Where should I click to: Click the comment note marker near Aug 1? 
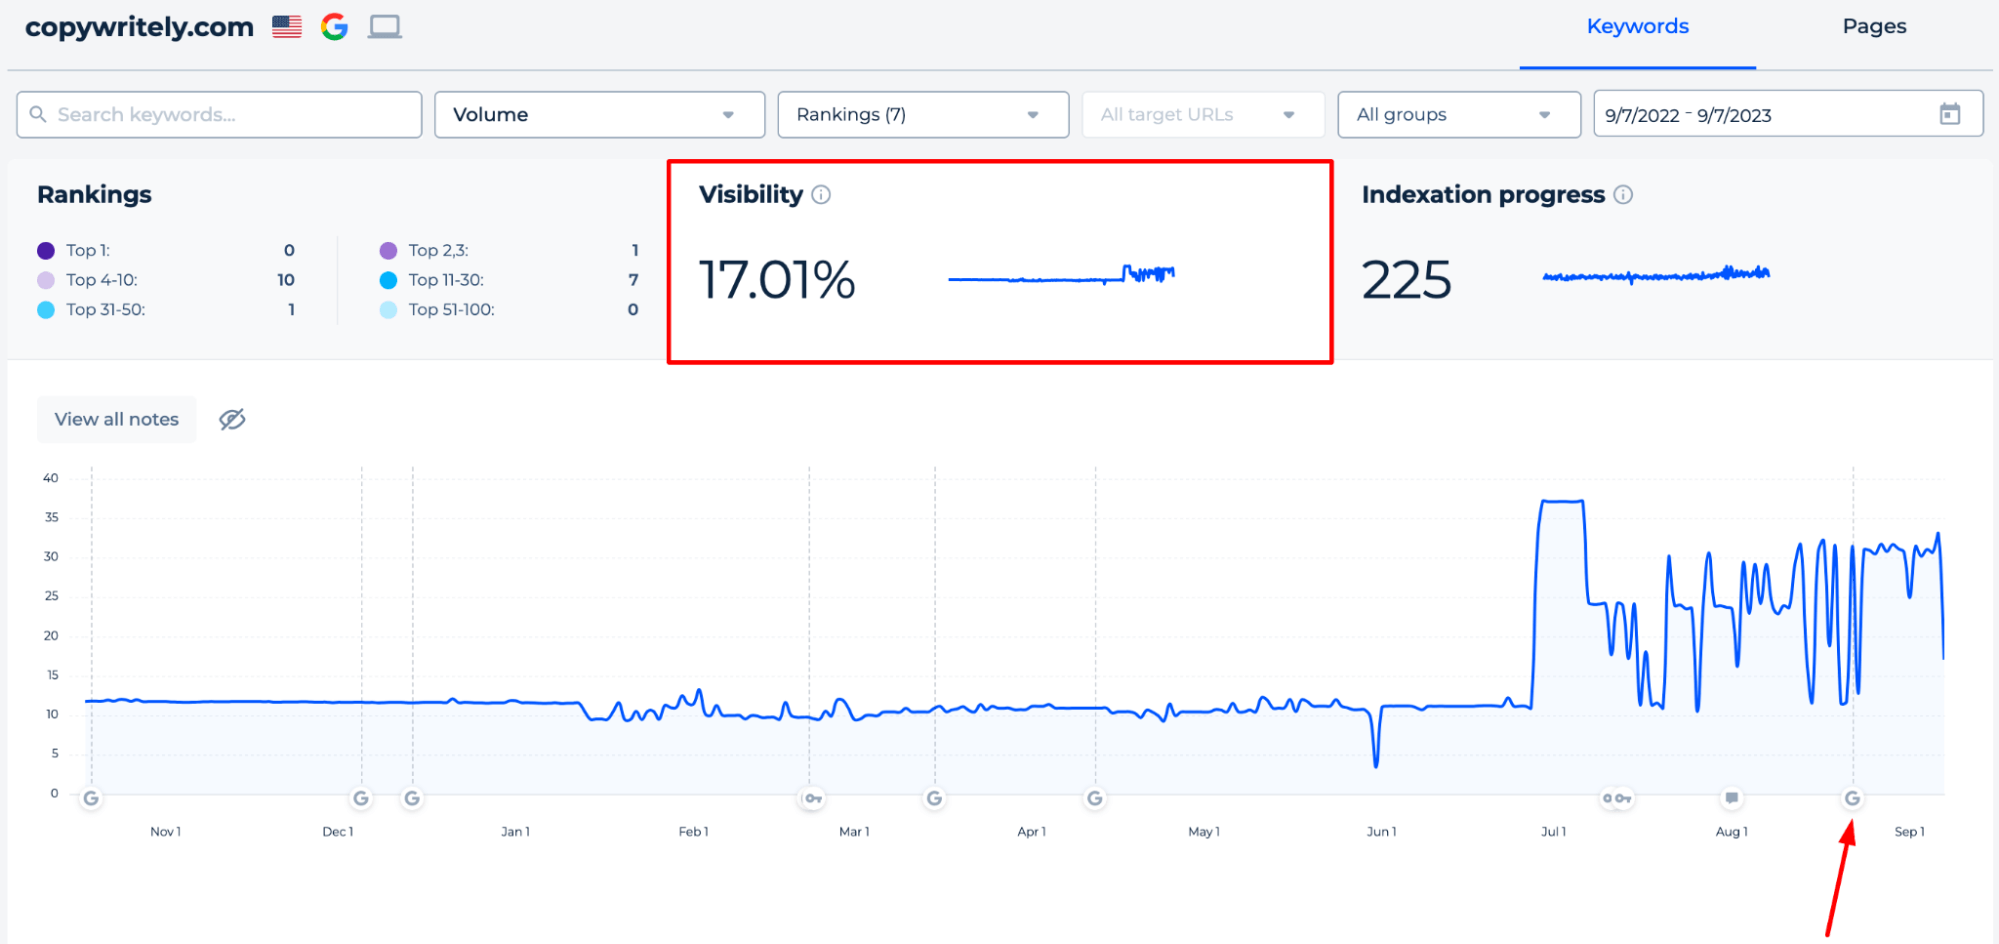click(x=1731, y=798)
